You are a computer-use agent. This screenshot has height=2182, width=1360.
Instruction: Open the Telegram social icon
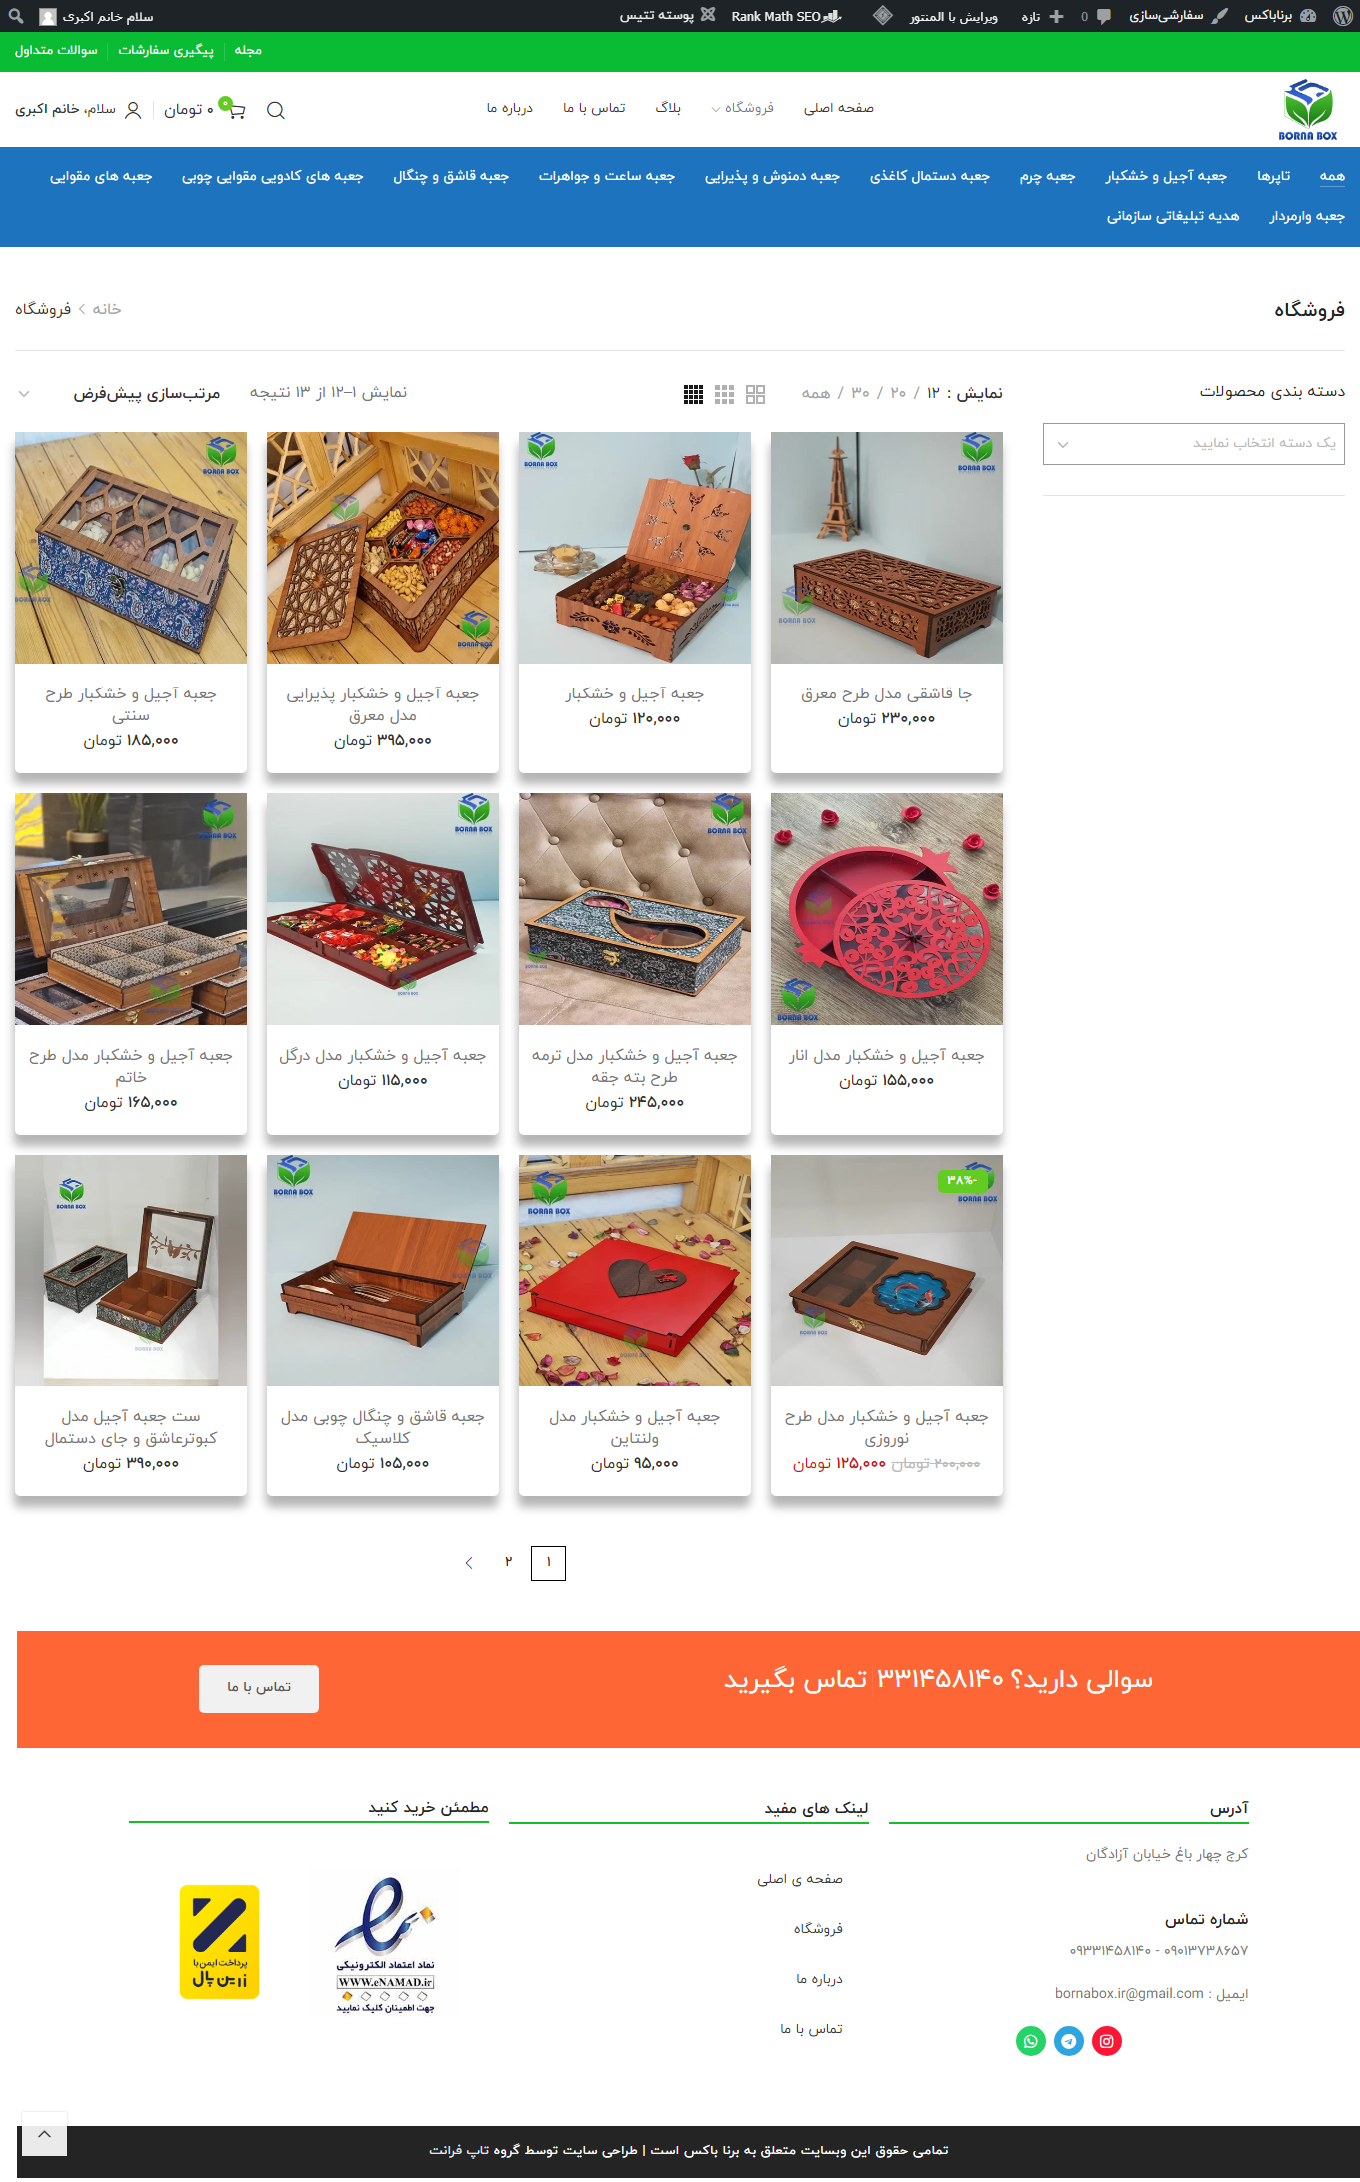(1069, 2041)
